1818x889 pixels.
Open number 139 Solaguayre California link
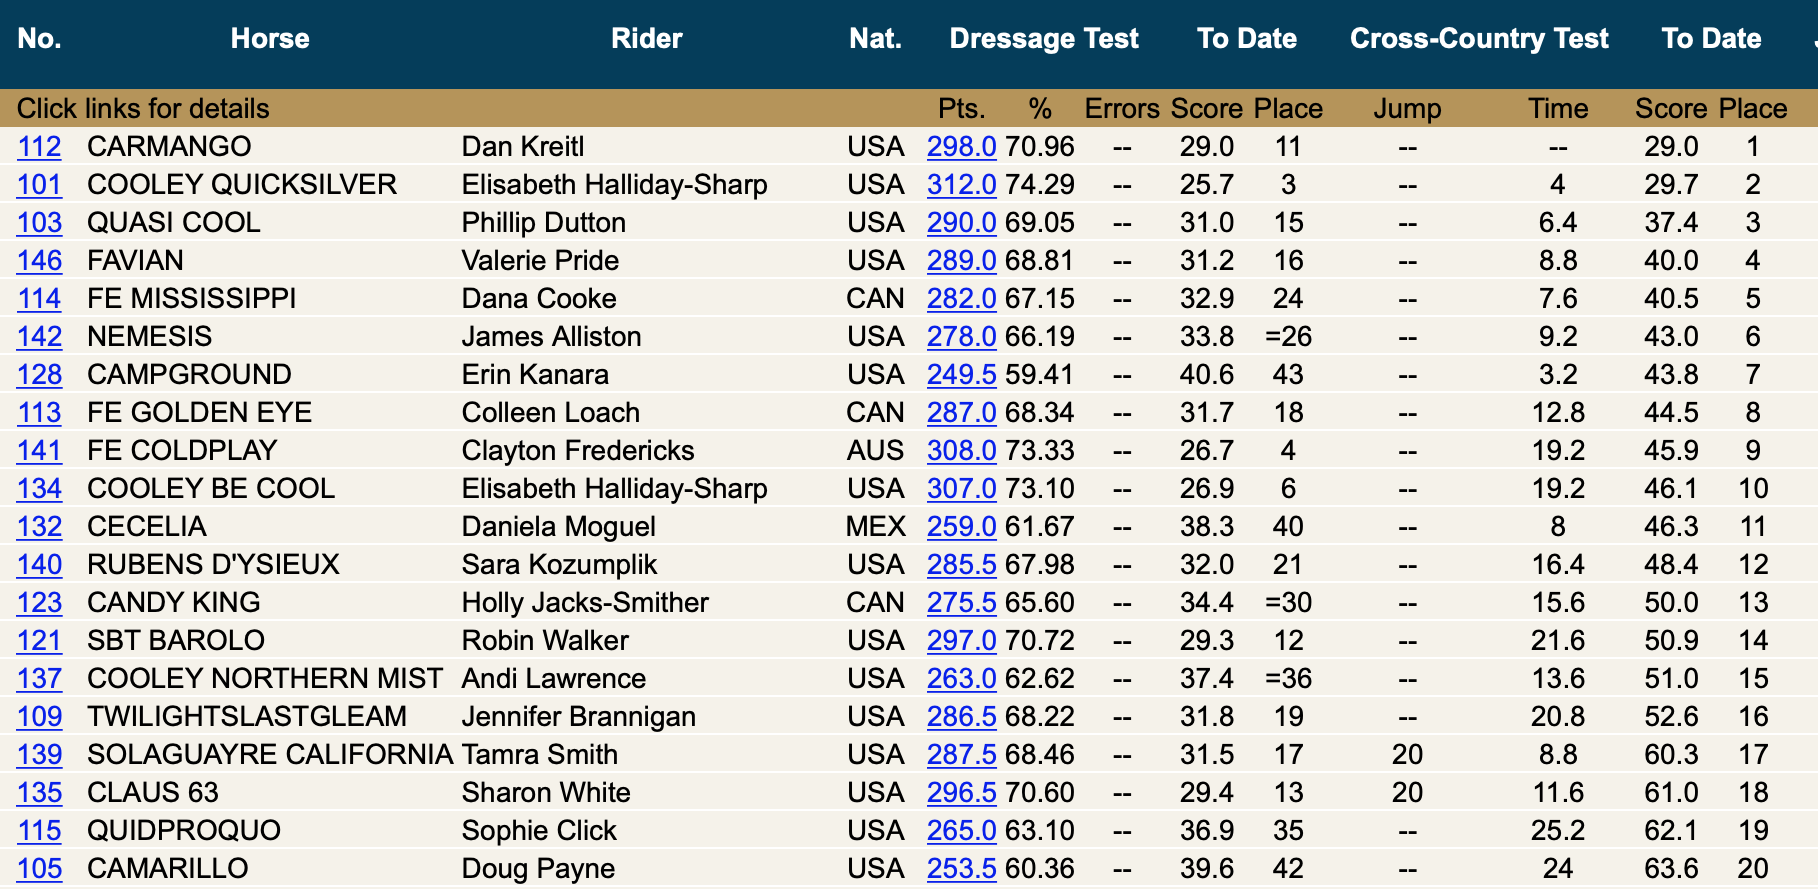[39, 755]
